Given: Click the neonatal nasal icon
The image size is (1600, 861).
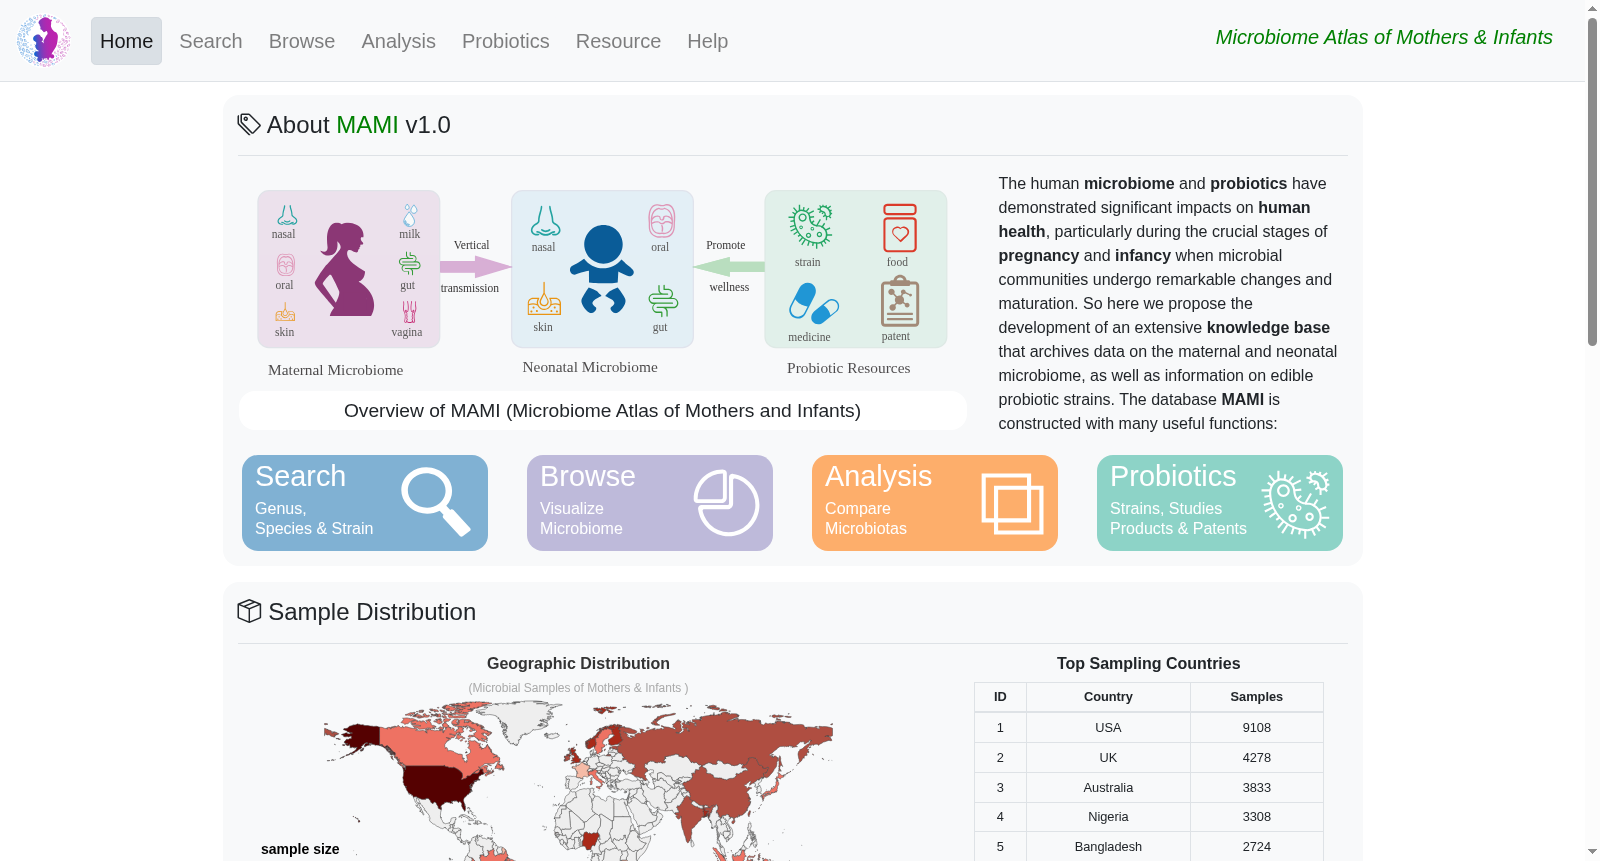Looking at the screenshot, I should coord(545,221).
